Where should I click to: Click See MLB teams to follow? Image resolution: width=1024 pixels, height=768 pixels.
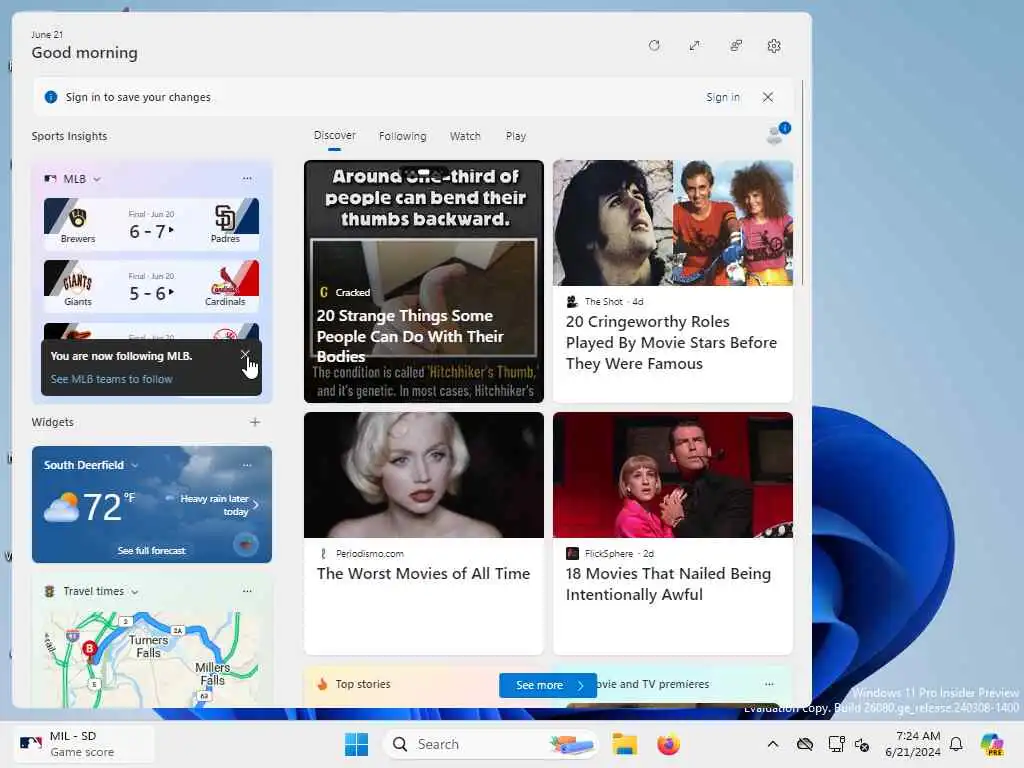click(x=112, y=379)
